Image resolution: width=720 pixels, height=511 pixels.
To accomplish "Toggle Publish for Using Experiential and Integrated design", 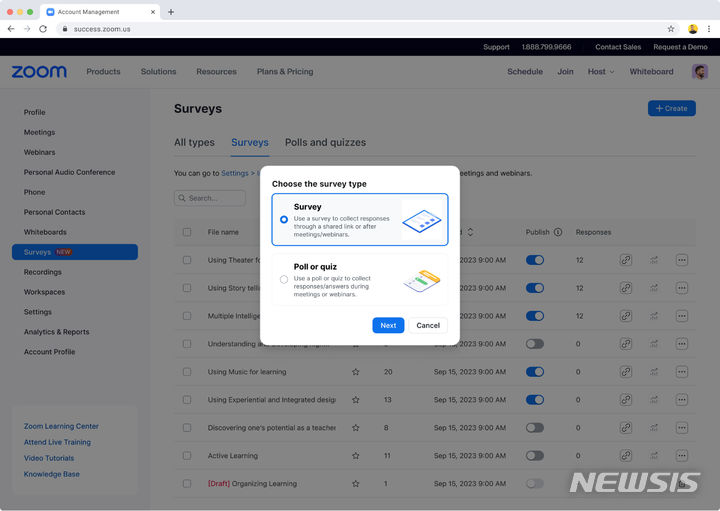I will (x=535, y=400).
